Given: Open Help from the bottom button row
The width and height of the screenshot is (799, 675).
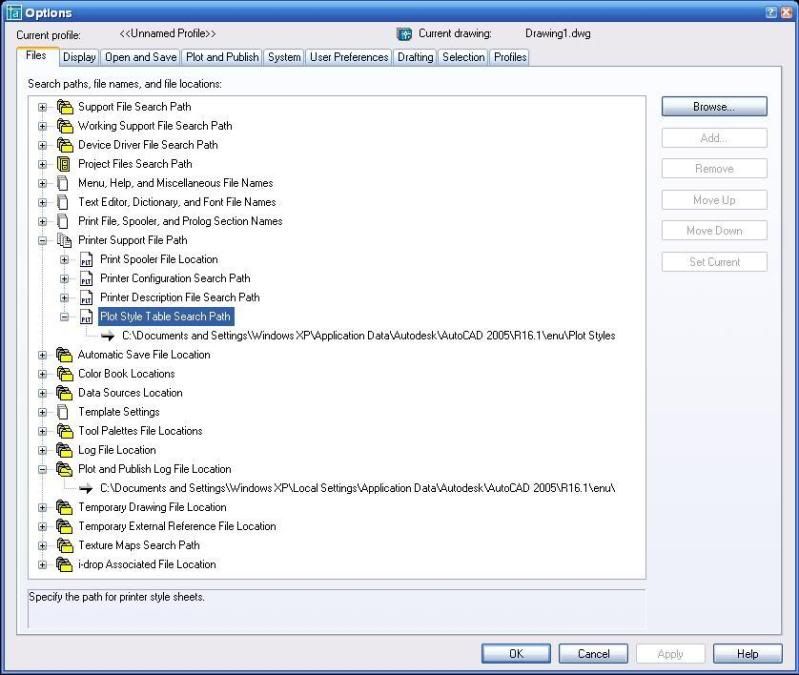Looking at the screenshot, I should [x=748, y=654].
